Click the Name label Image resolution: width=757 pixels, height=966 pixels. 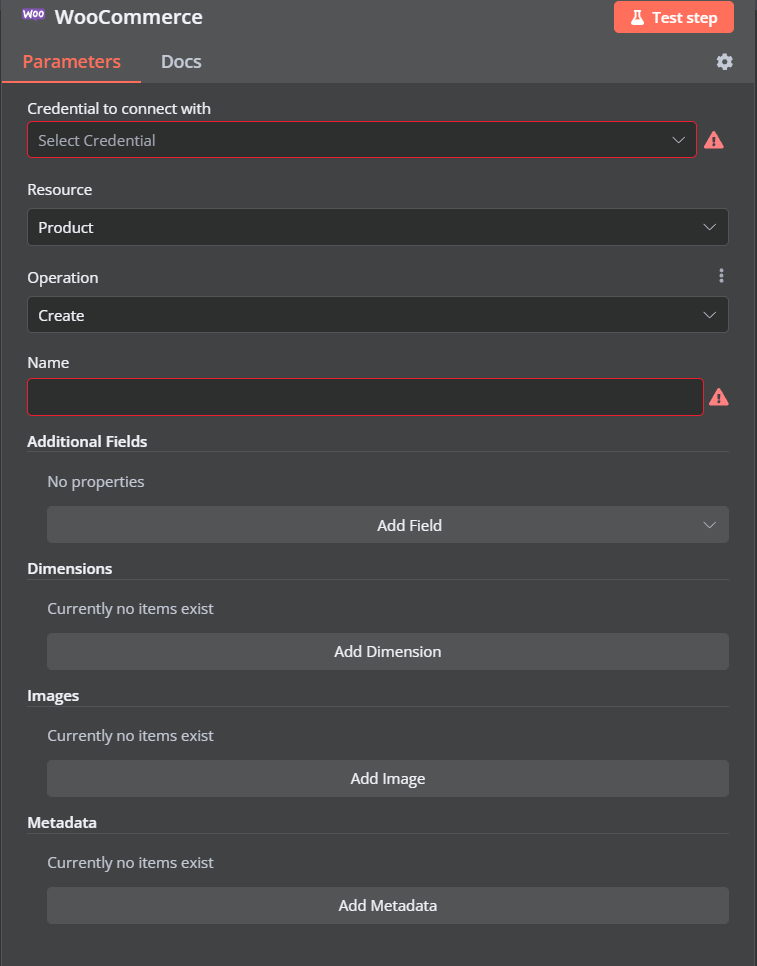click(48, 362)
